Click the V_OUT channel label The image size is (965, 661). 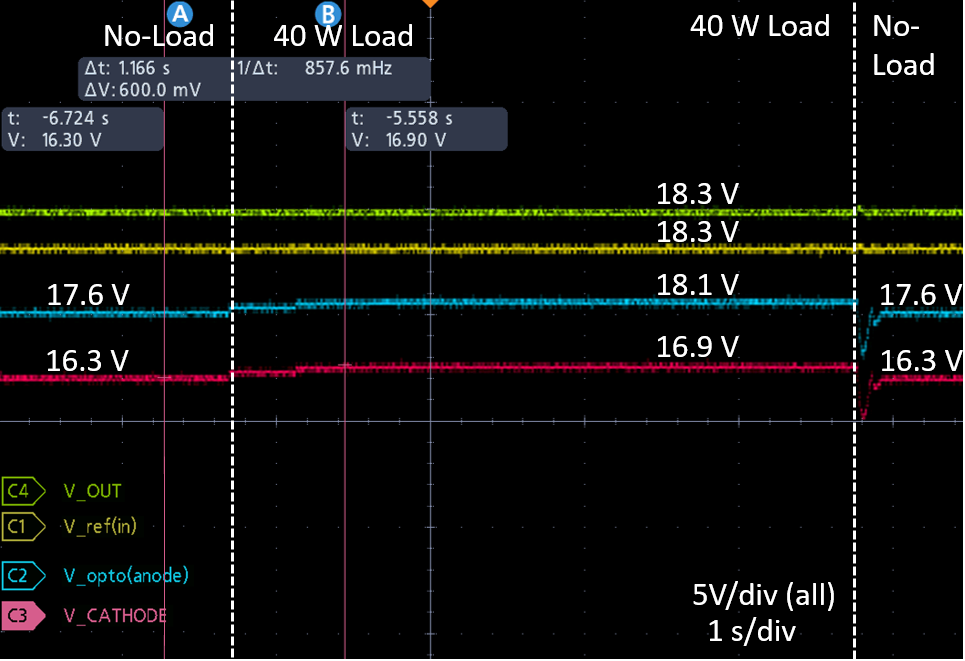[x=92, y=491]
